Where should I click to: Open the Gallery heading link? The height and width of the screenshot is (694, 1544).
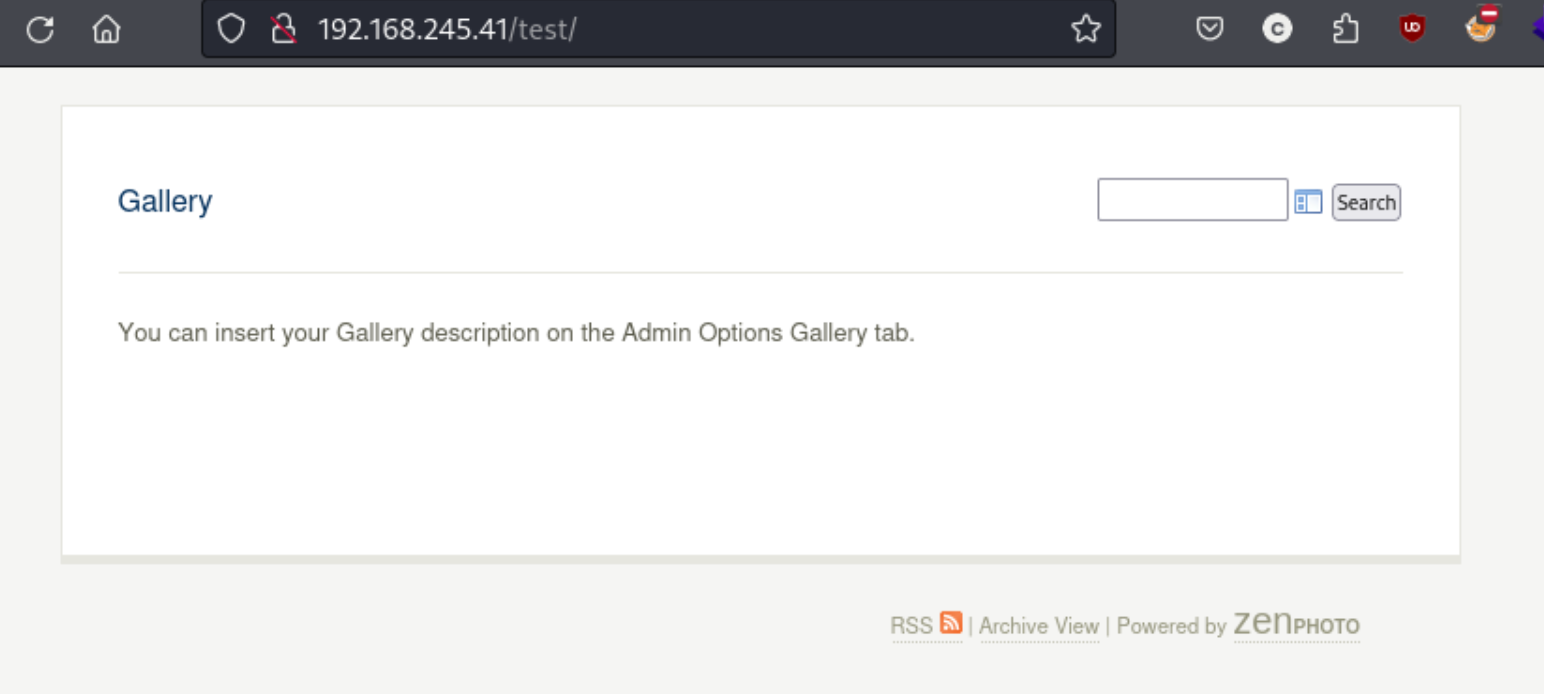pos(165,201)
